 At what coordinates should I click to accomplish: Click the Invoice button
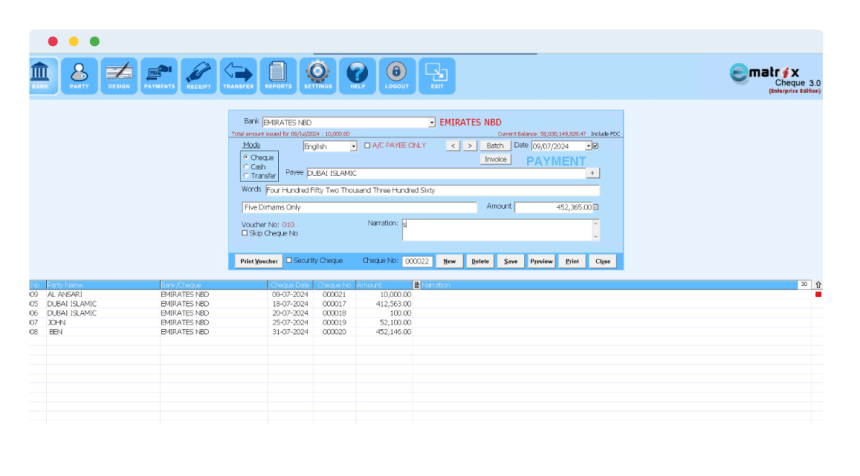pos(495,160)
